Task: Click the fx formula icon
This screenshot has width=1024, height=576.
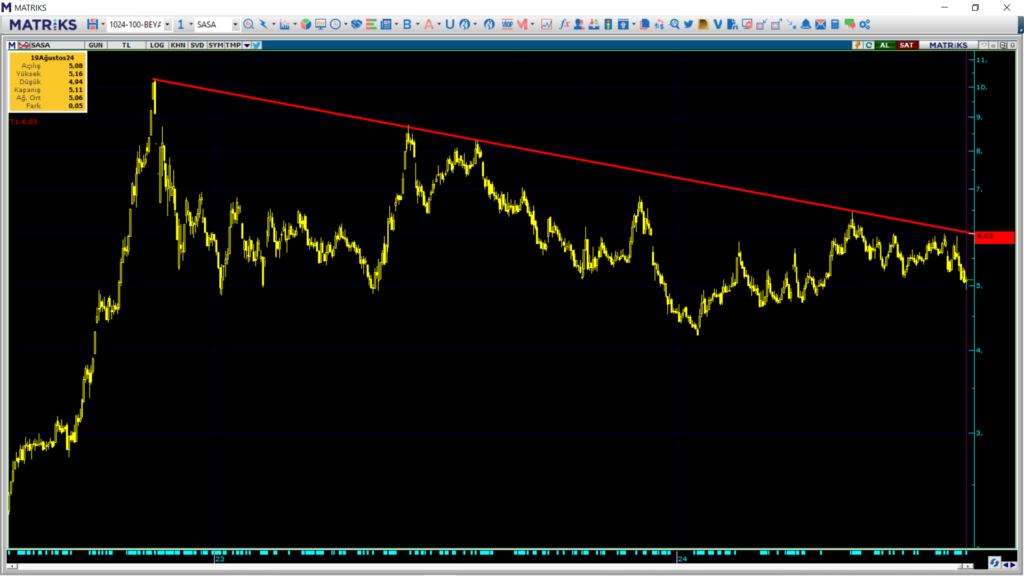Action: click(564, 24)
